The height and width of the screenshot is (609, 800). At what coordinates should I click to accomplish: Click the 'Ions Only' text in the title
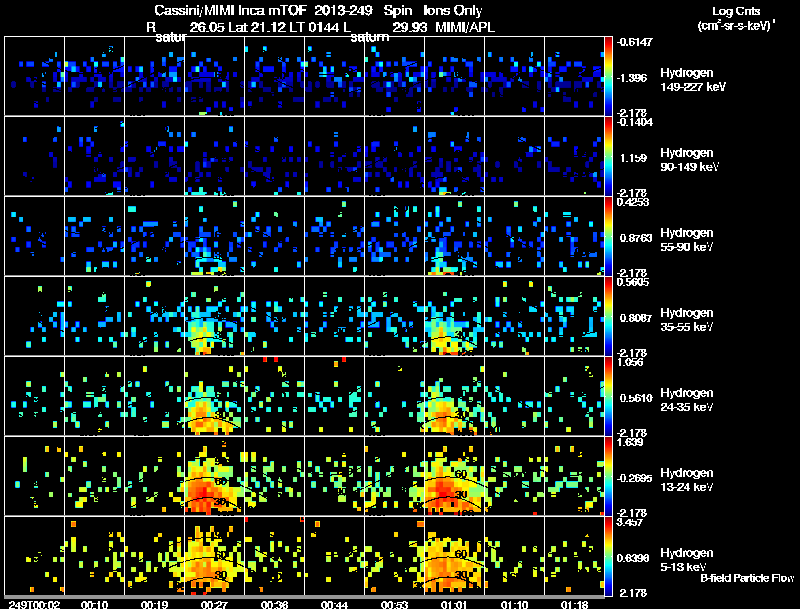point(453,10)
